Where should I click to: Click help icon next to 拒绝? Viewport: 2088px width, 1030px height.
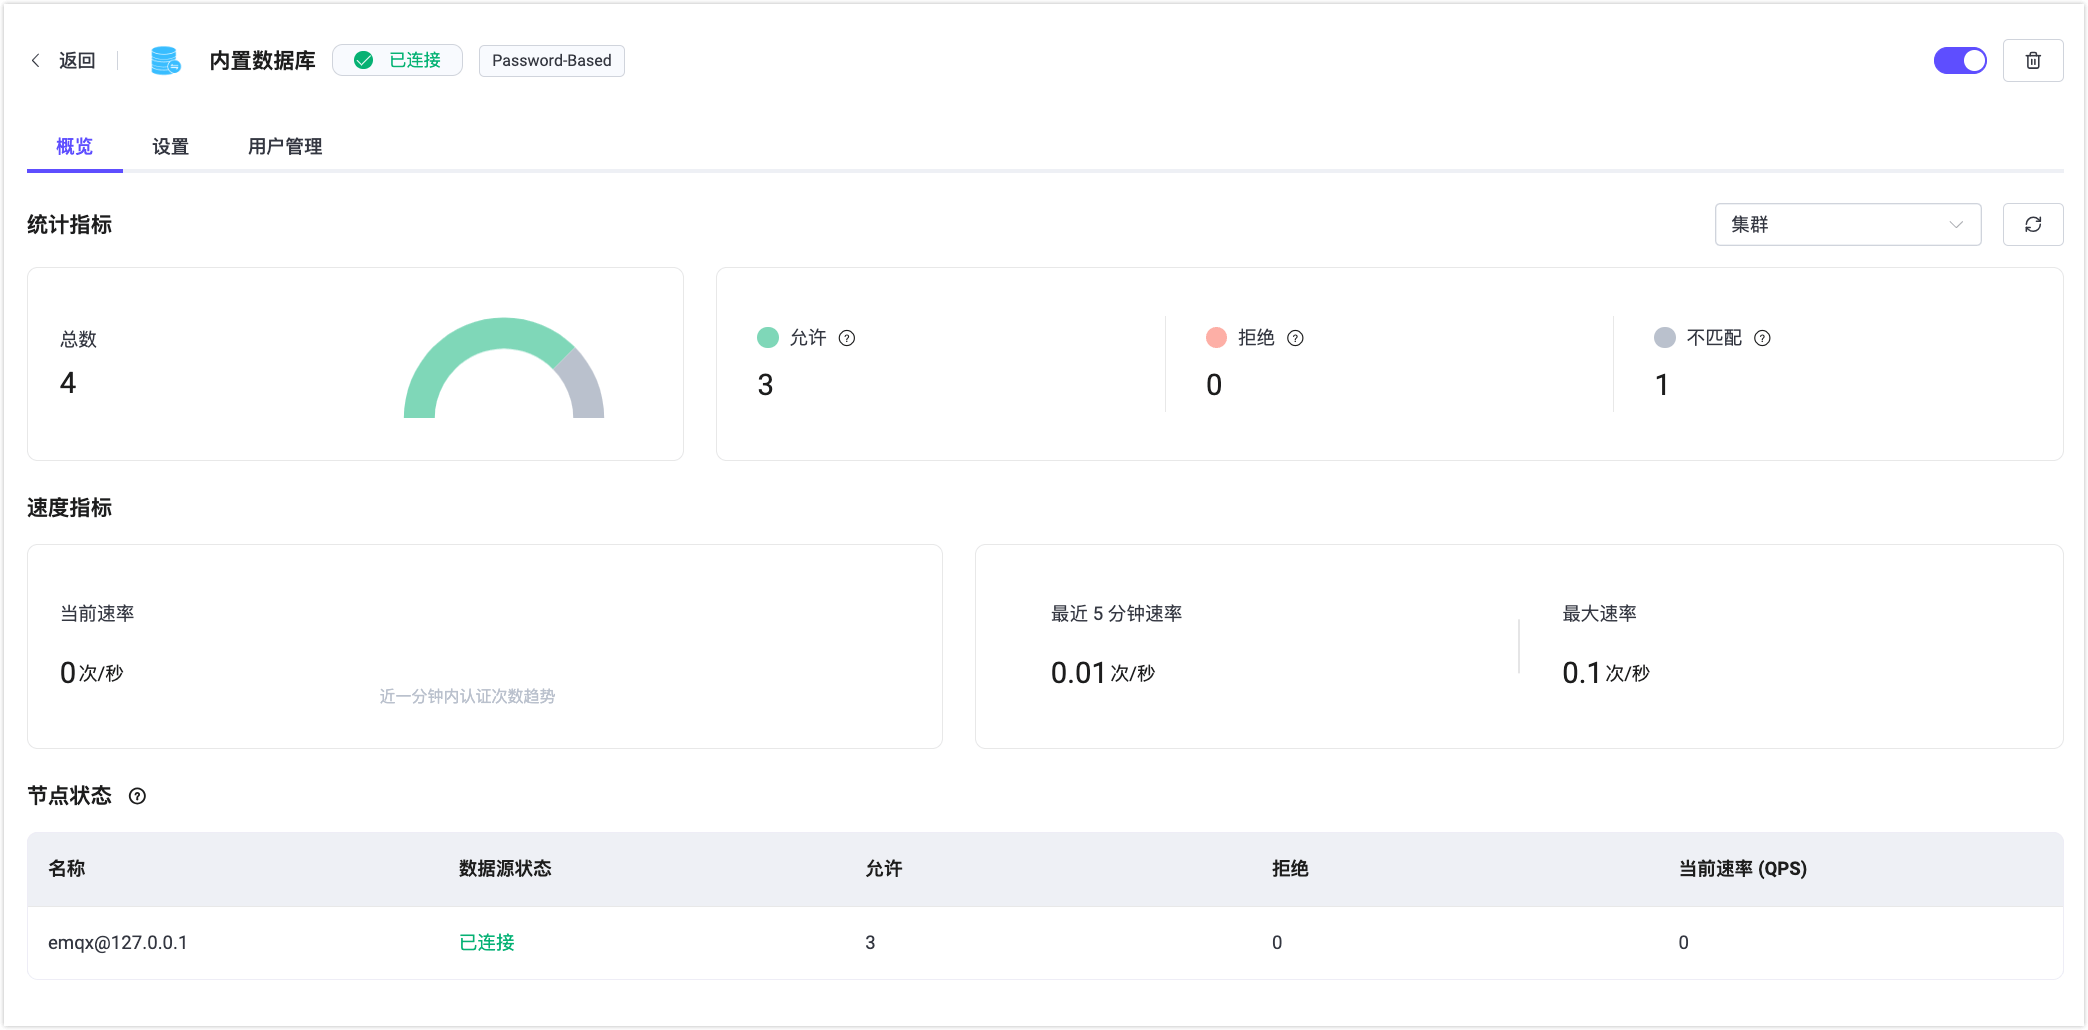[x=1295, y=338]
